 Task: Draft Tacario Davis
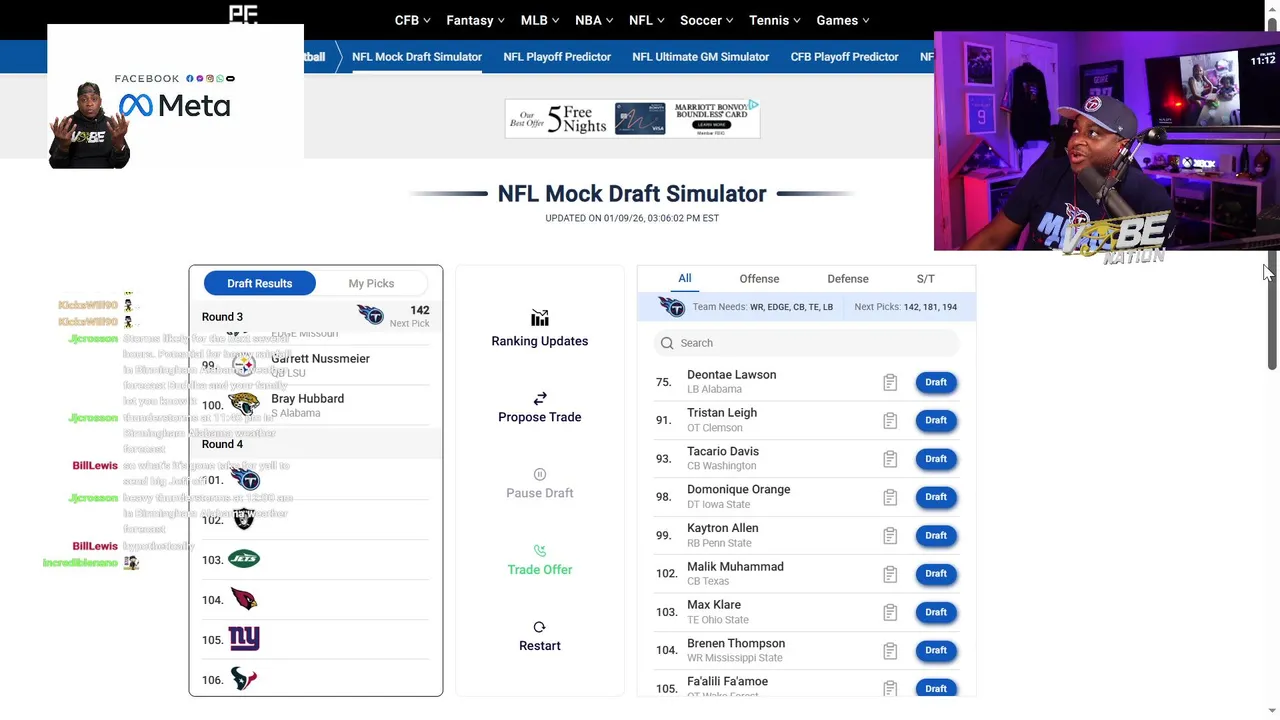[x=936, y=459]
